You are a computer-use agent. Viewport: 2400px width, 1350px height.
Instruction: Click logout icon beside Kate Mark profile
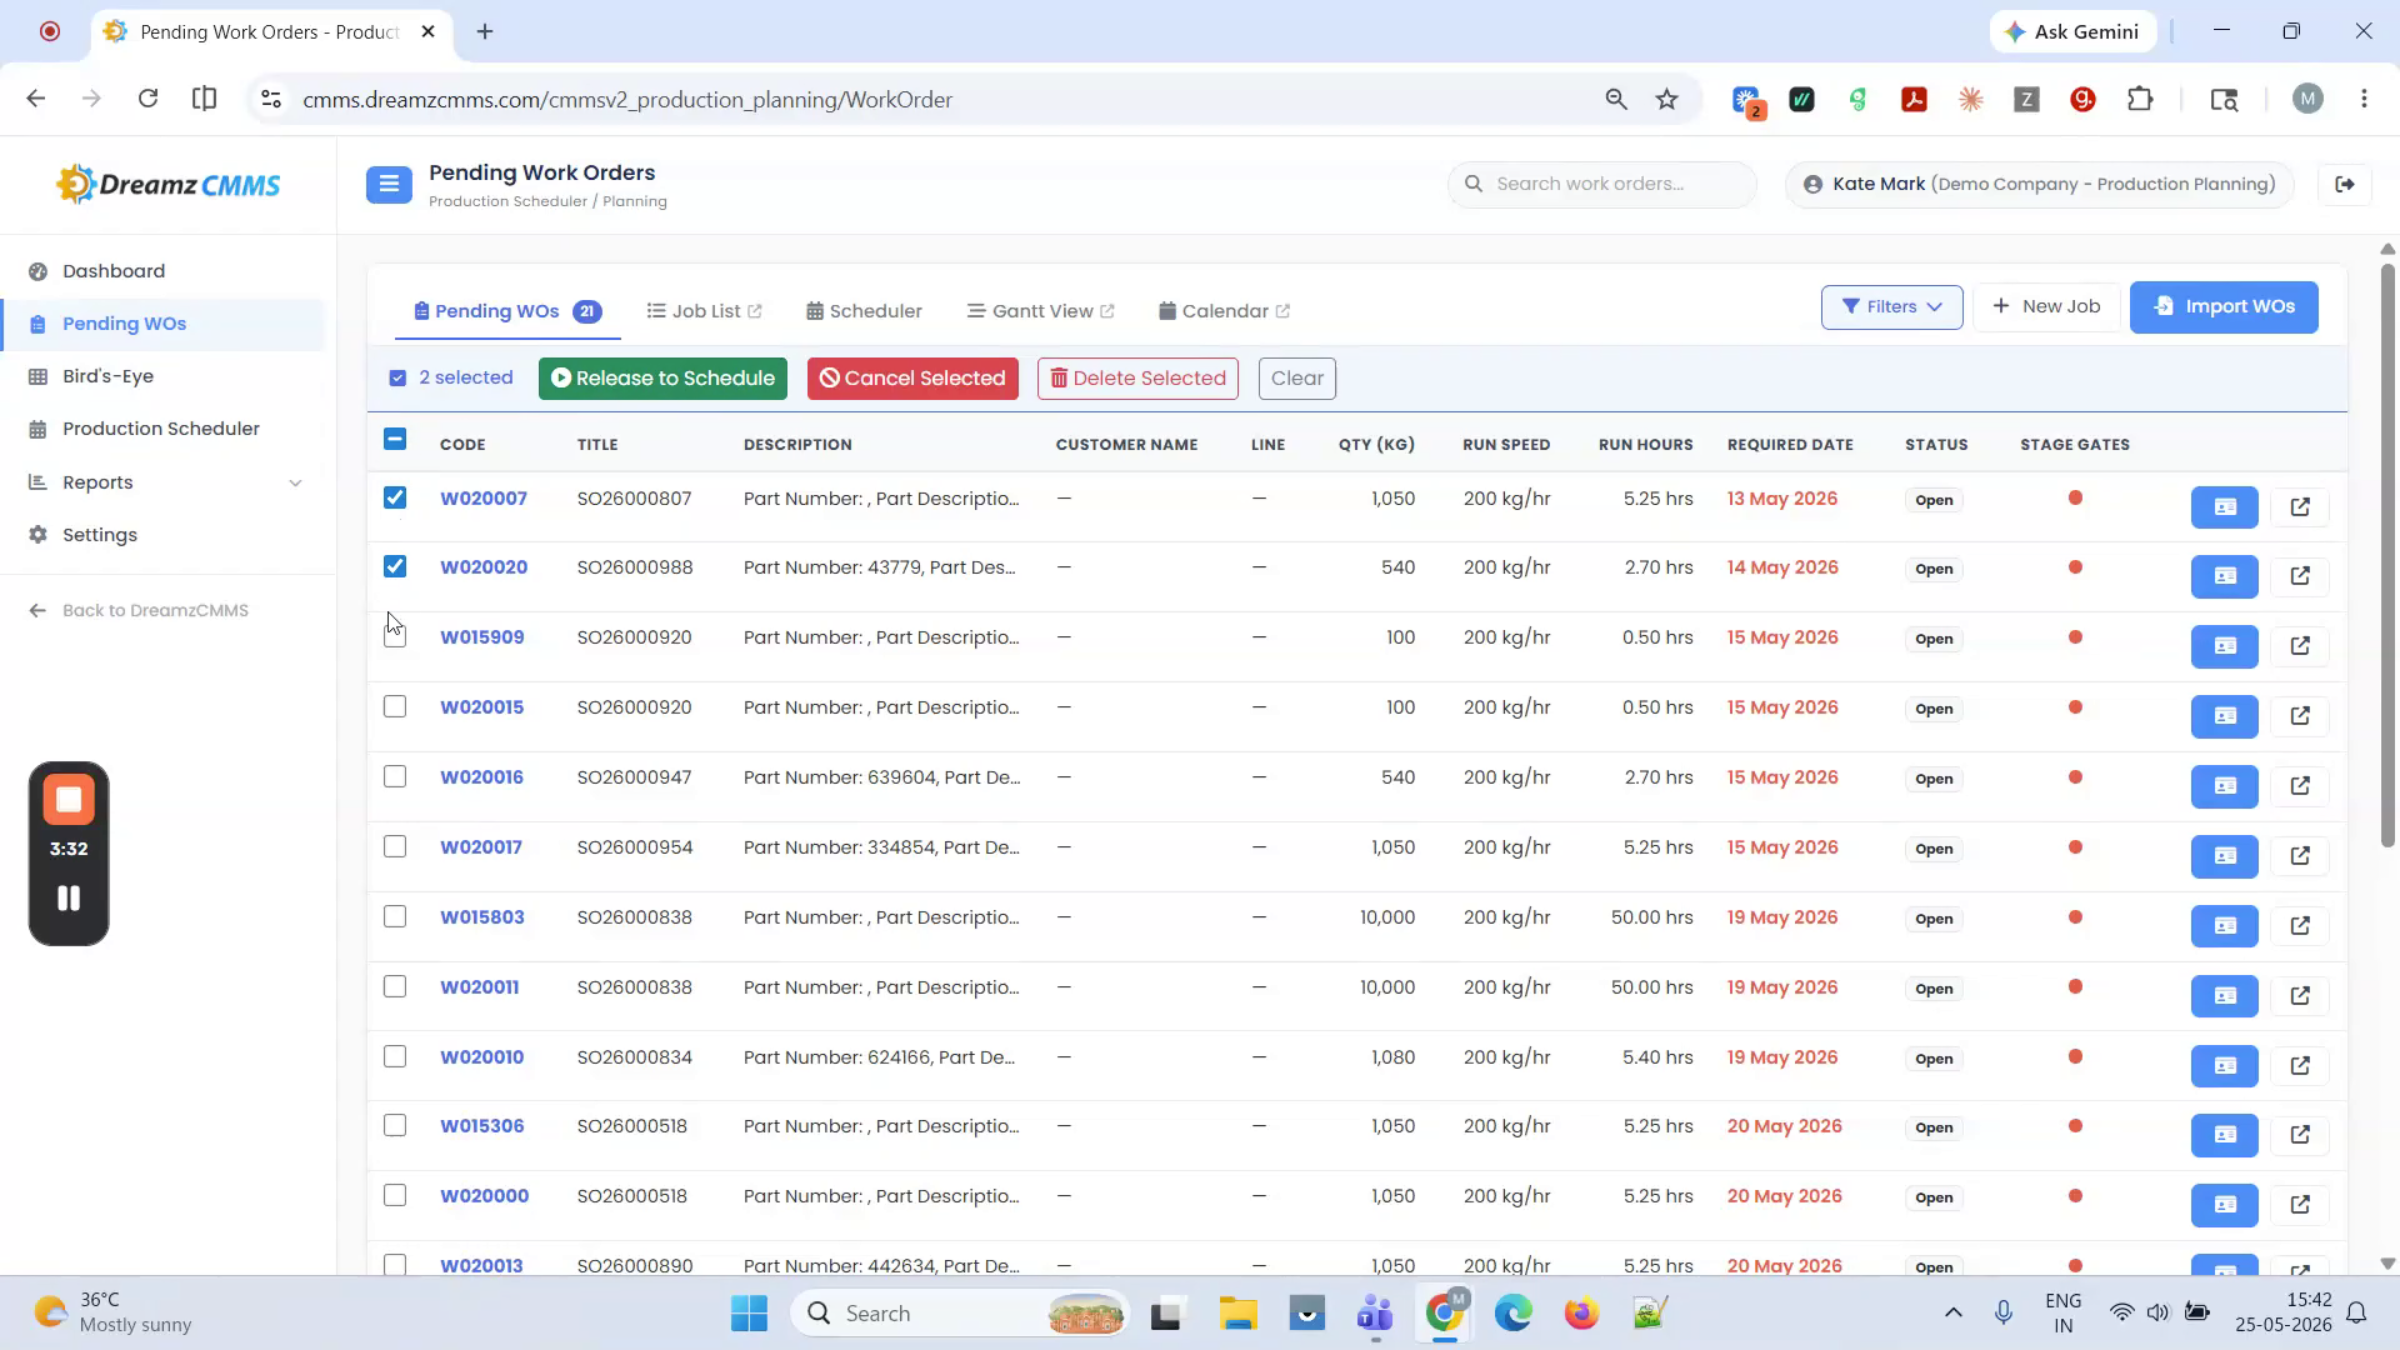pyautogui.click(x=2344, y=184)
